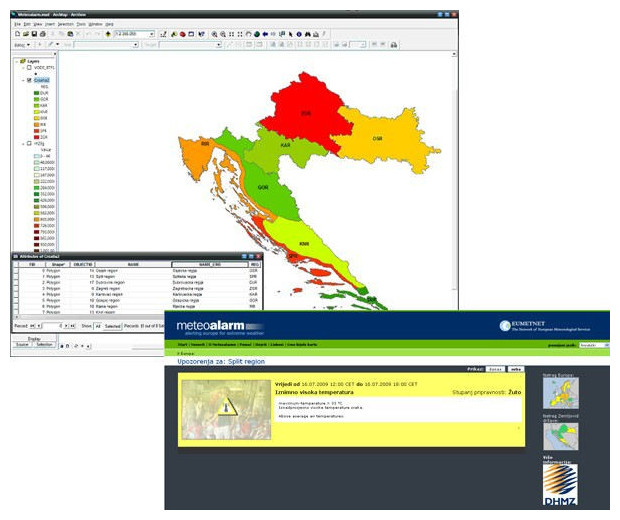This screenshot has height=520, width=620.
Task: Click the Start link on meteoalarm menu
Action: coord(182,344)
